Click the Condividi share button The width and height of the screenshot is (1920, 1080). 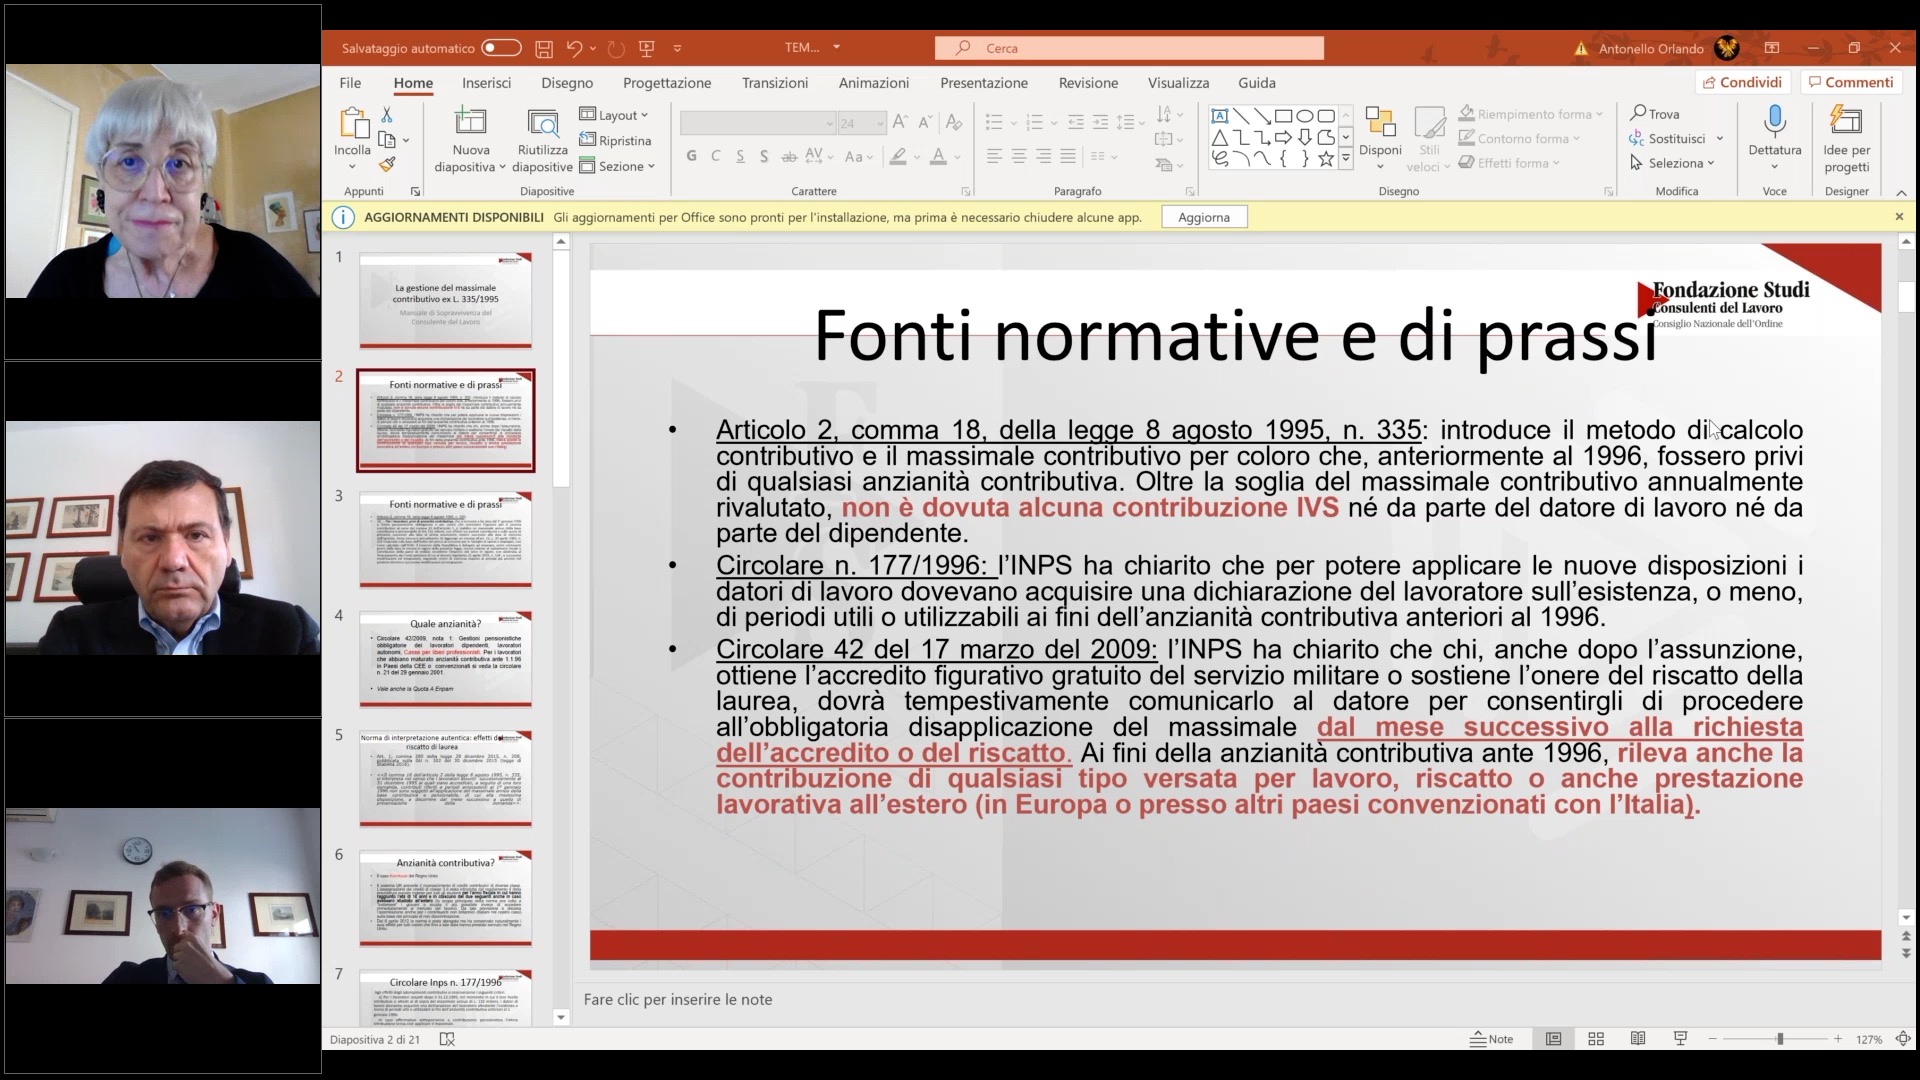click(x=1742, y=82)
